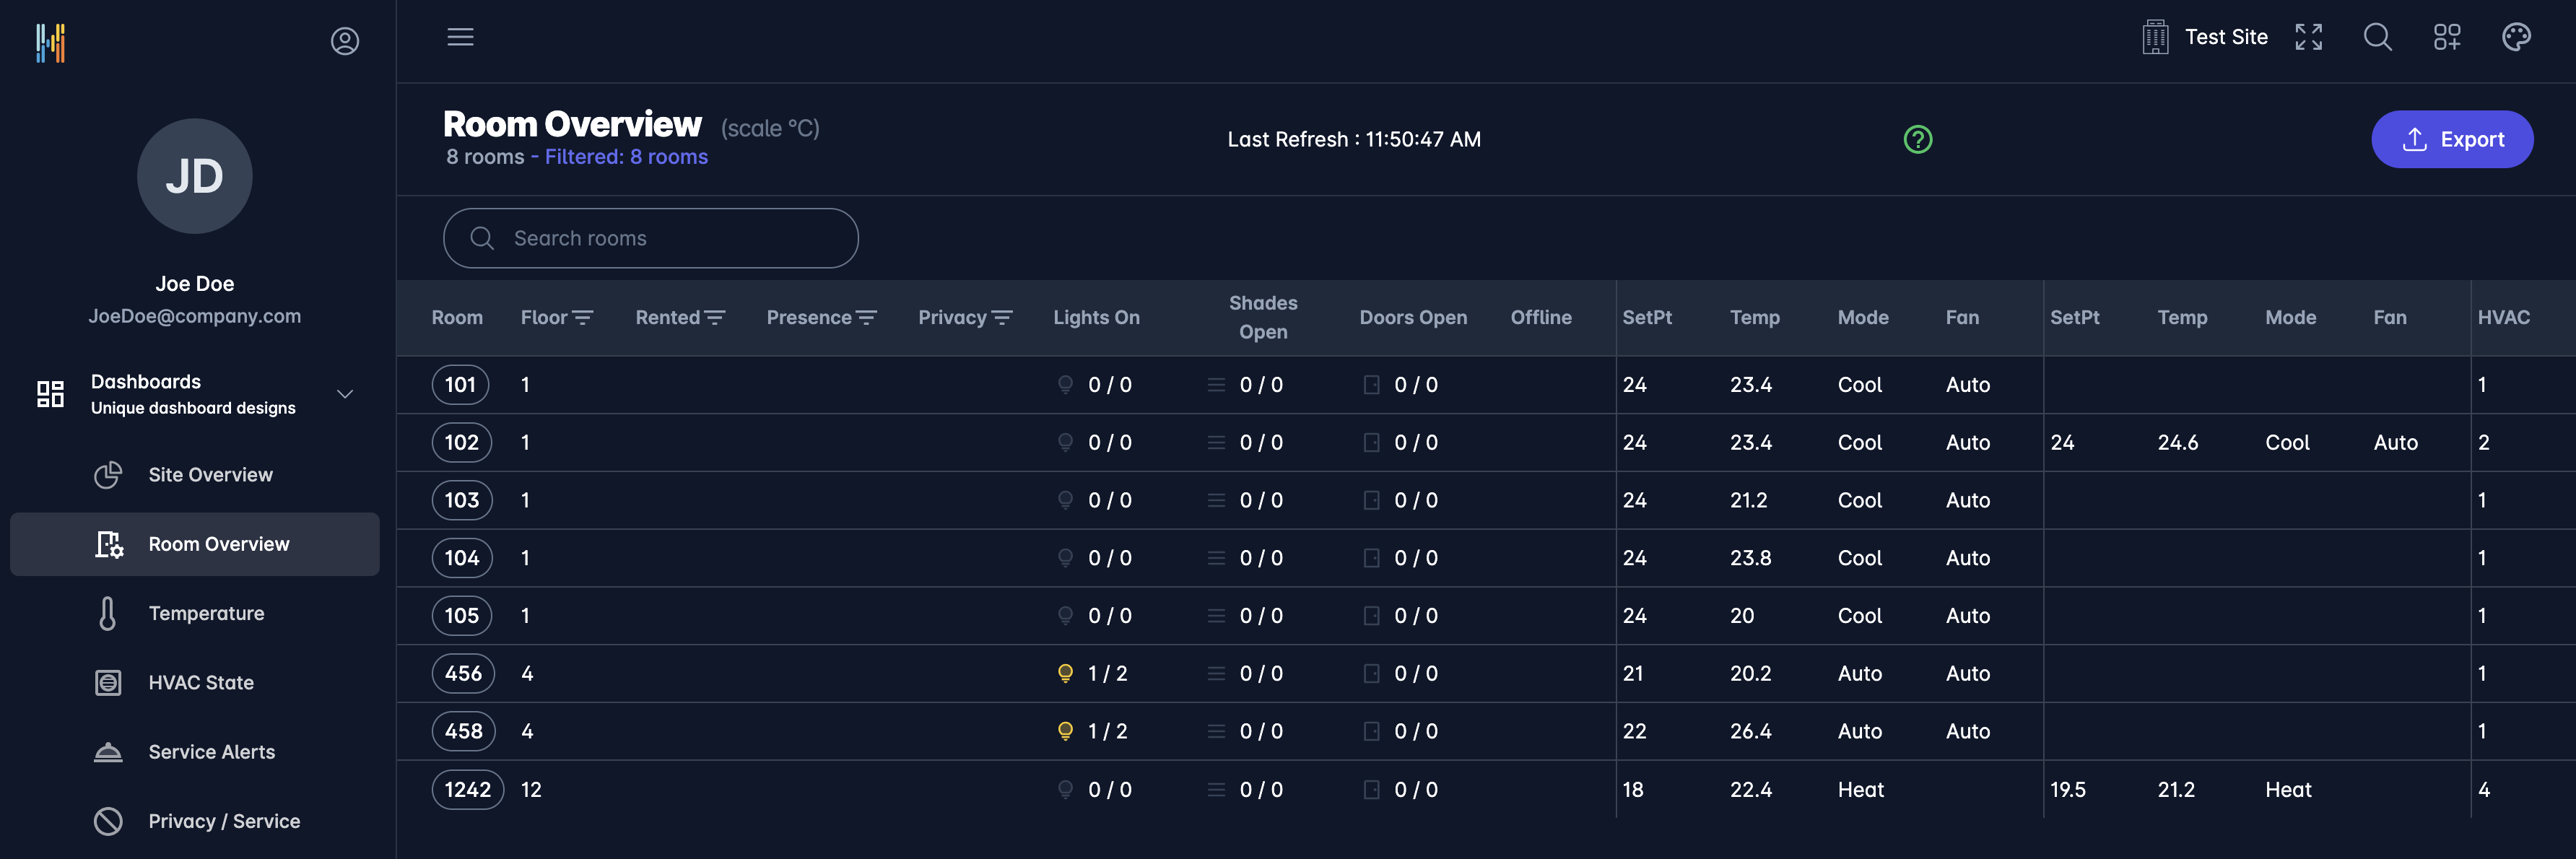The image size is (2576, 859).
Task: Export the room overview data
Action: (x=2451, y=139)
